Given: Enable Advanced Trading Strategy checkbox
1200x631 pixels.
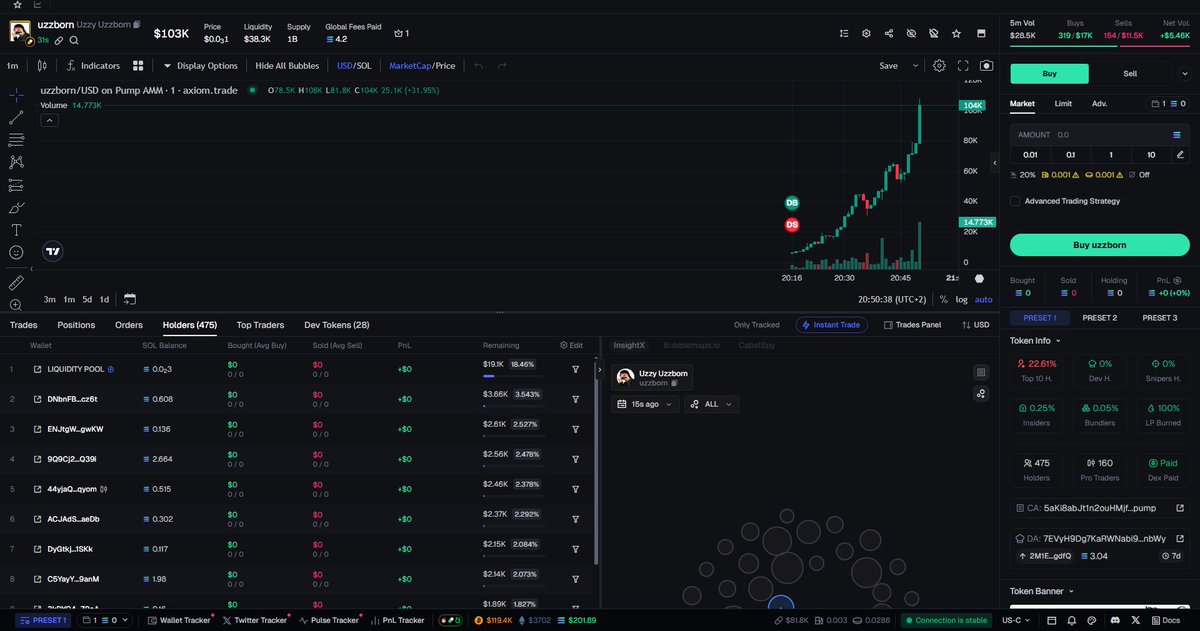Looking at the screenshot, I should (1015, 201).
